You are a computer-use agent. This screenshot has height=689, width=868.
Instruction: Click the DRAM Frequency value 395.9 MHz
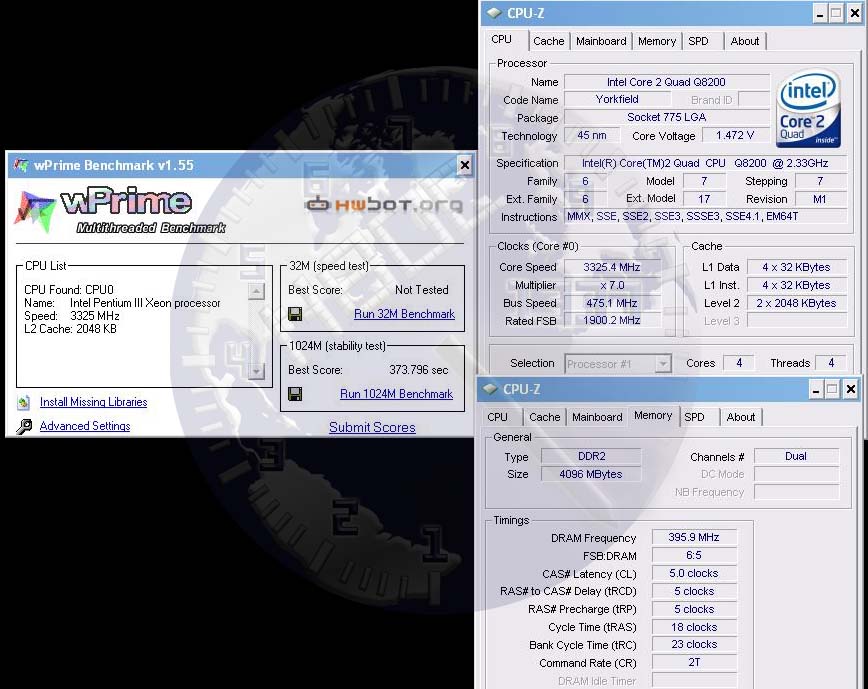[694, 537]
